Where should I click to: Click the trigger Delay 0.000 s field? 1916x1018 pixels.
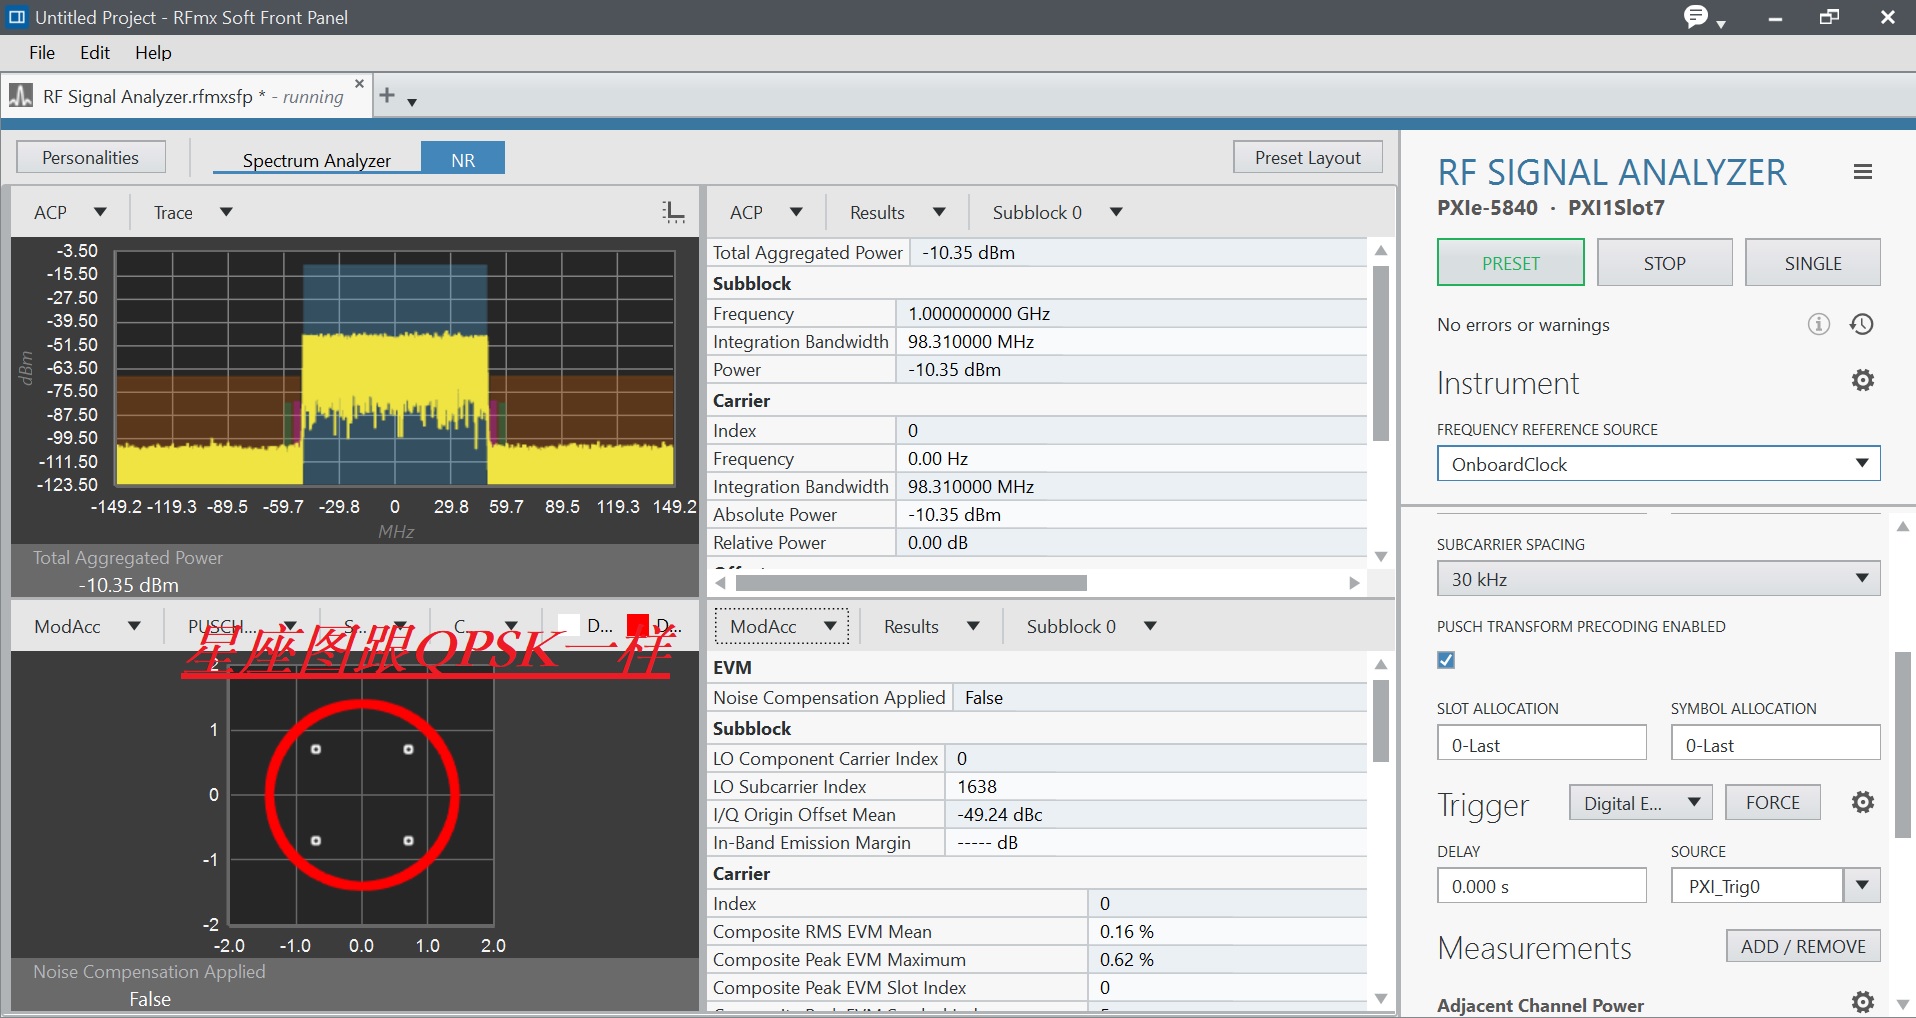click(1541, 885)
